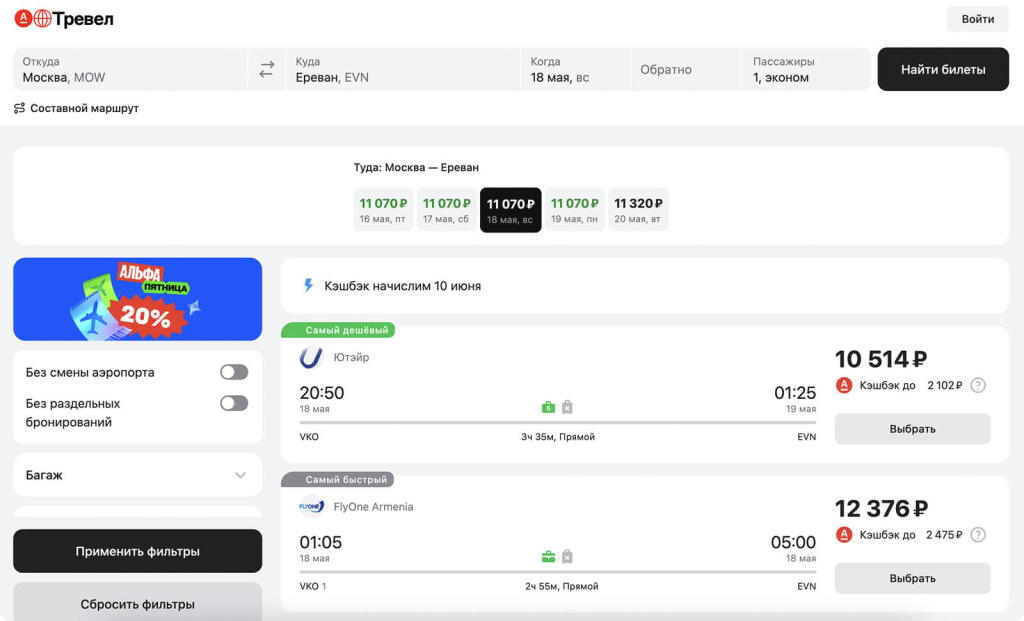Click the FlyOne Armenia airline logo

point(312,507)
